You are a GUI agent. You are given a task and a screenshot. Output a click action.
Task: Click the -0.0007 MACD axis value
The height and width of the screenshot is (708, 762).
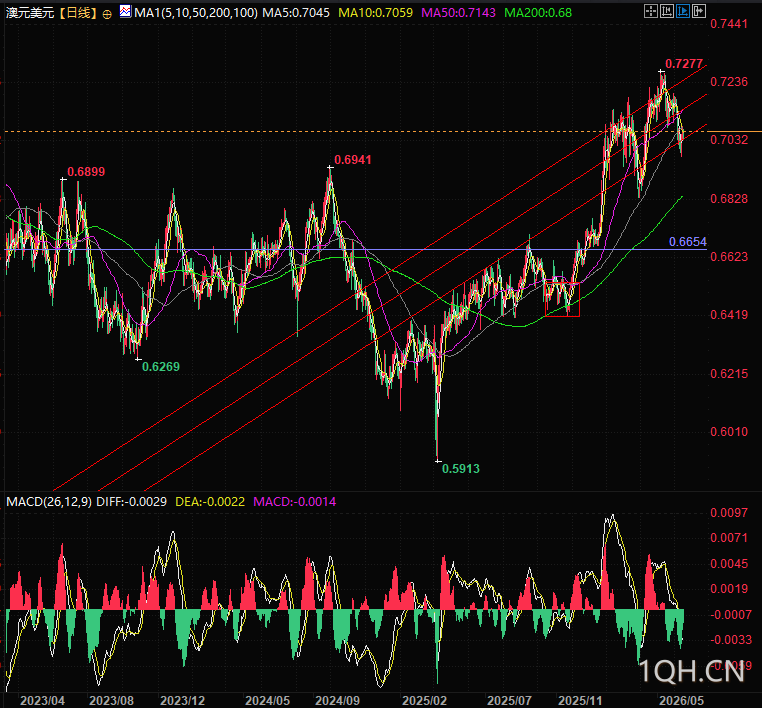click(x=730, y=615)
